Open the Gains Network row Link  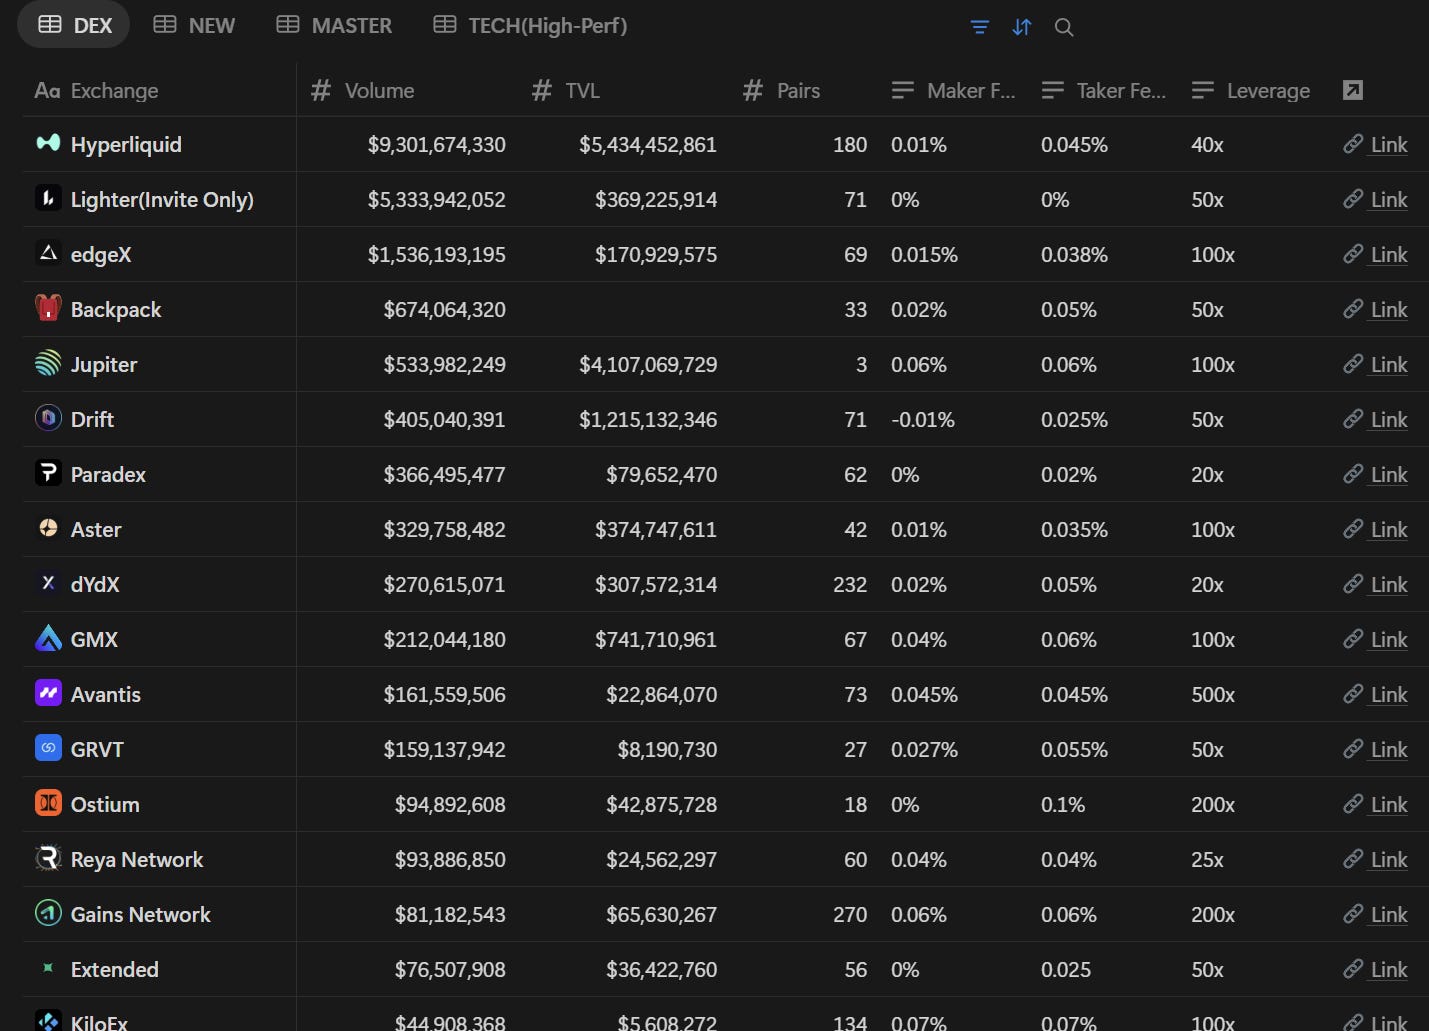tap(1389, 914)
